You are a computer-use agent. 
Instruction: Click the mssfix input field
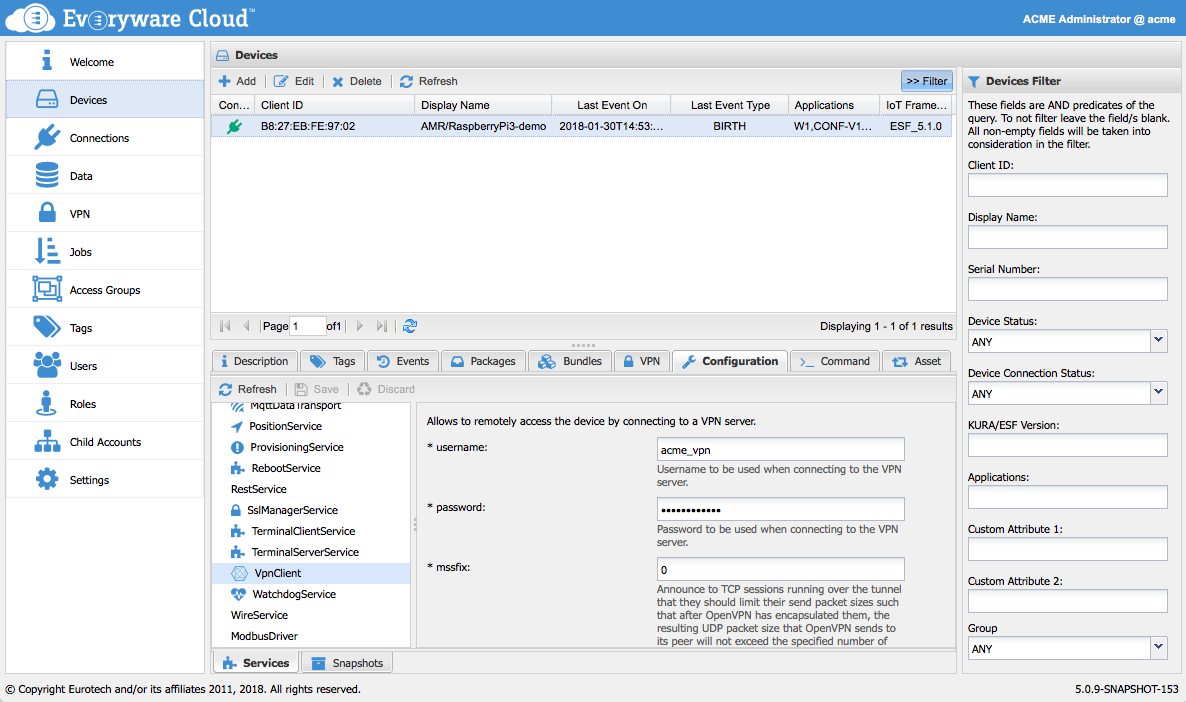pos(781,570)
